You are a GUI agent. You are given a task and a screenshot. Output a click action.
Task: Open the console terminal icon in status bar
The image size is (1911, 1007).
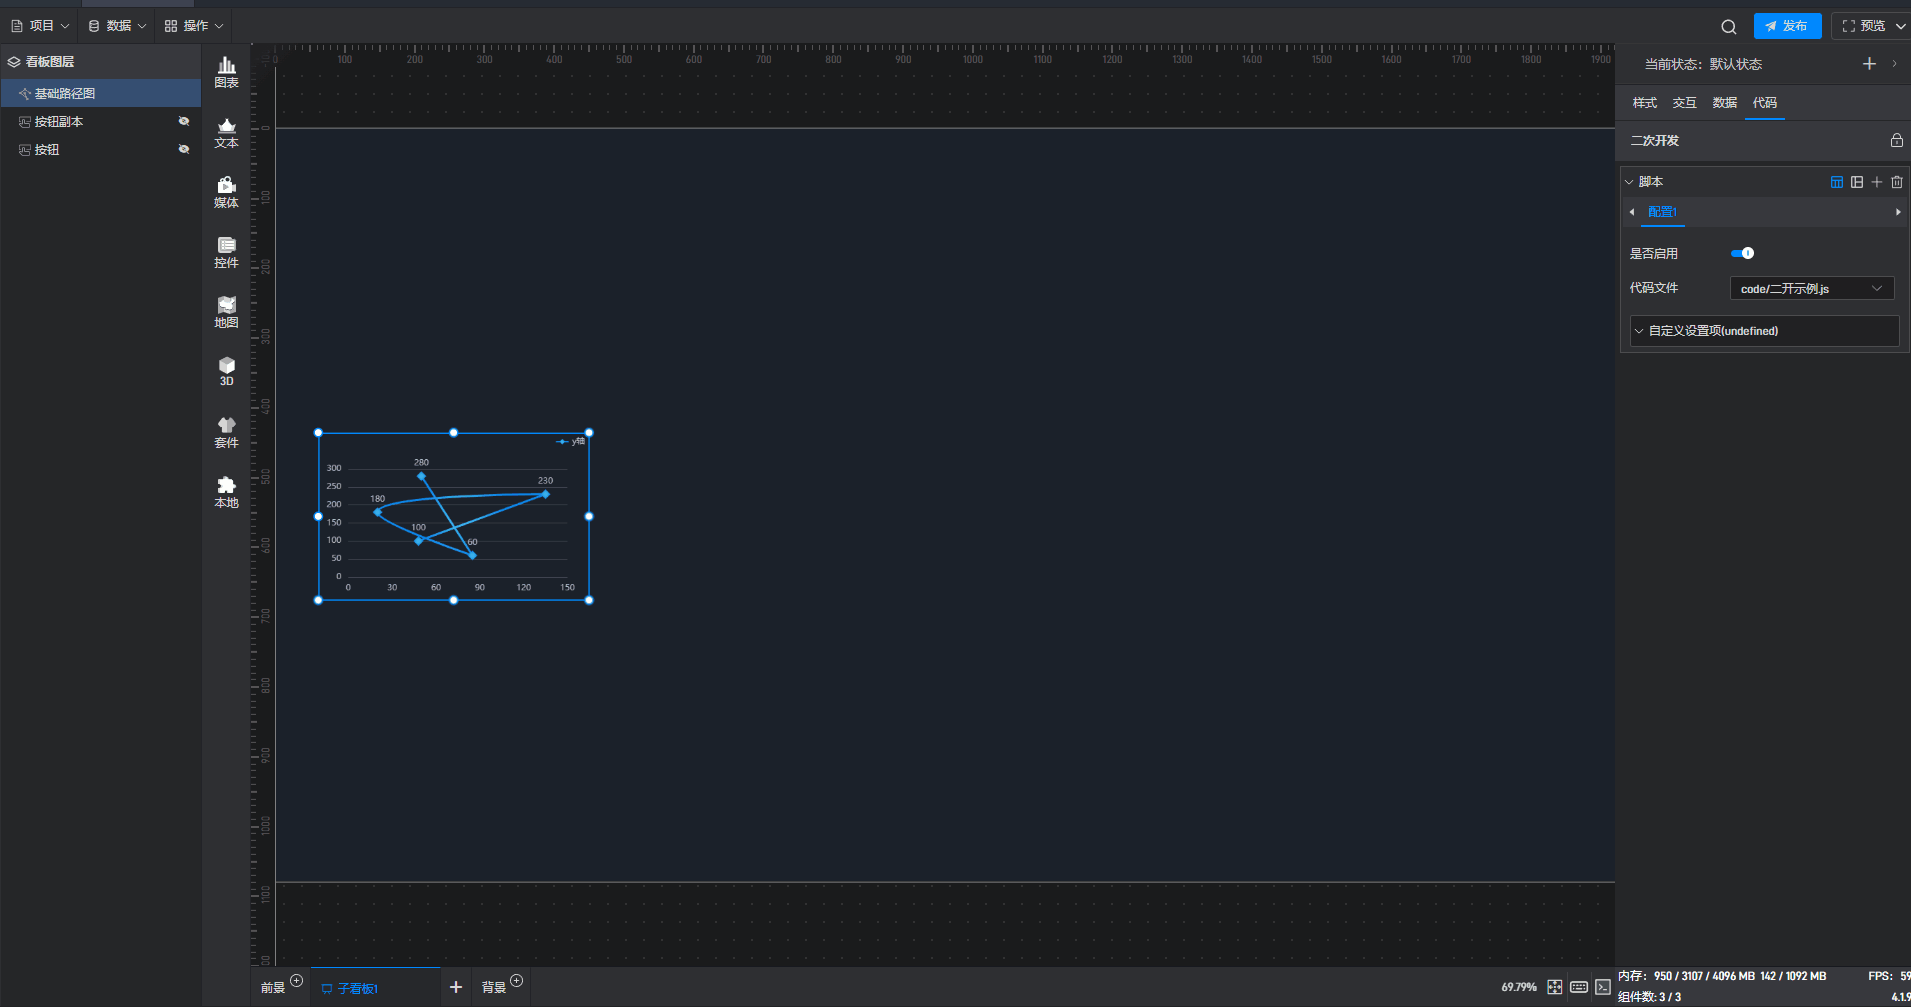point(1603,987)
